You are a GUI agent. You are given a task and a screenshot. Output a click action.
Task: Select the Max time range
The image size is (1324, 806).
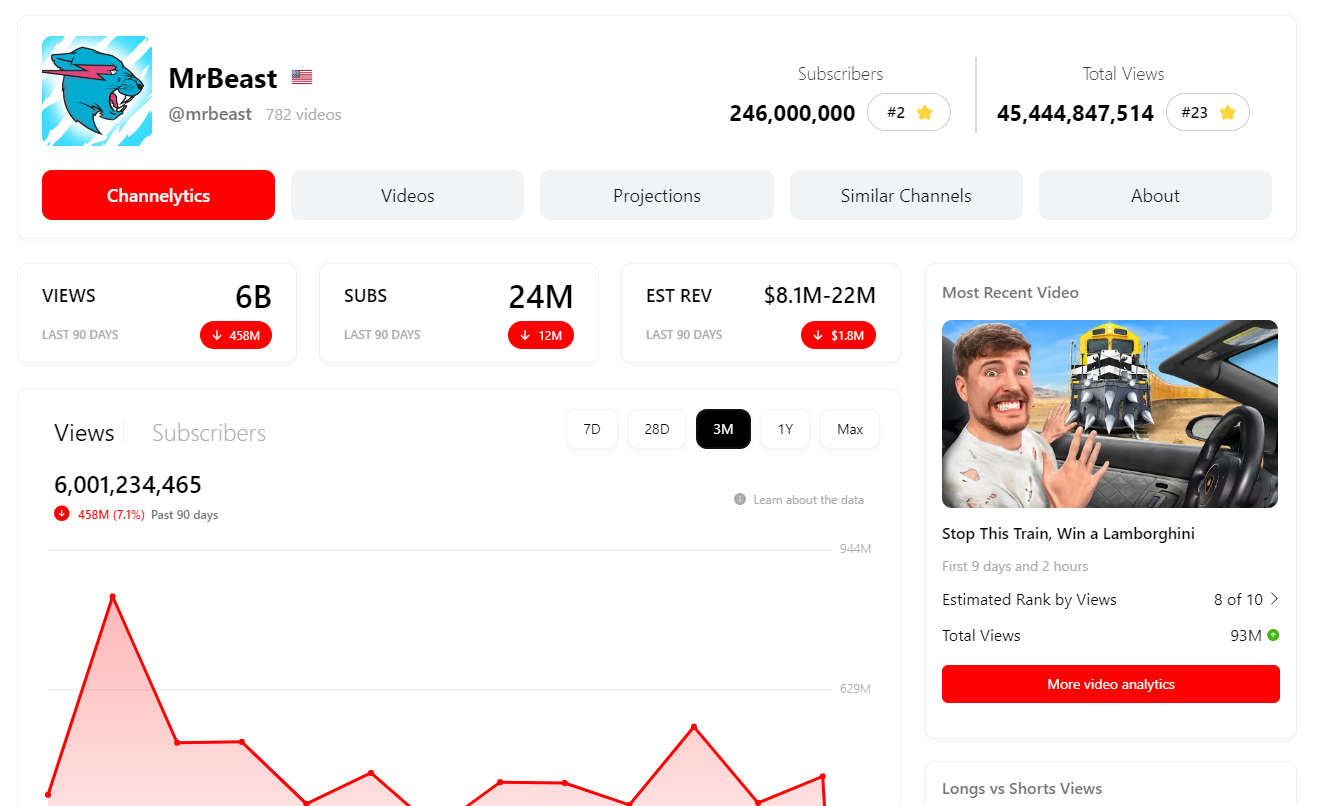[x=849, y=428]
